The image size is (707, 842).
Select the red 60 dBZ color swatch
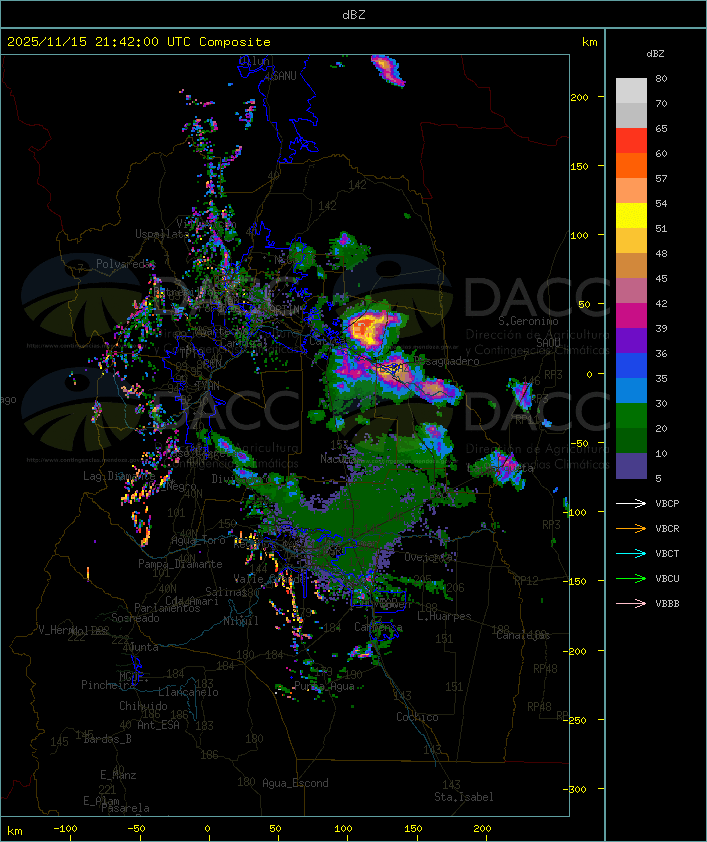tap(631, 141)
